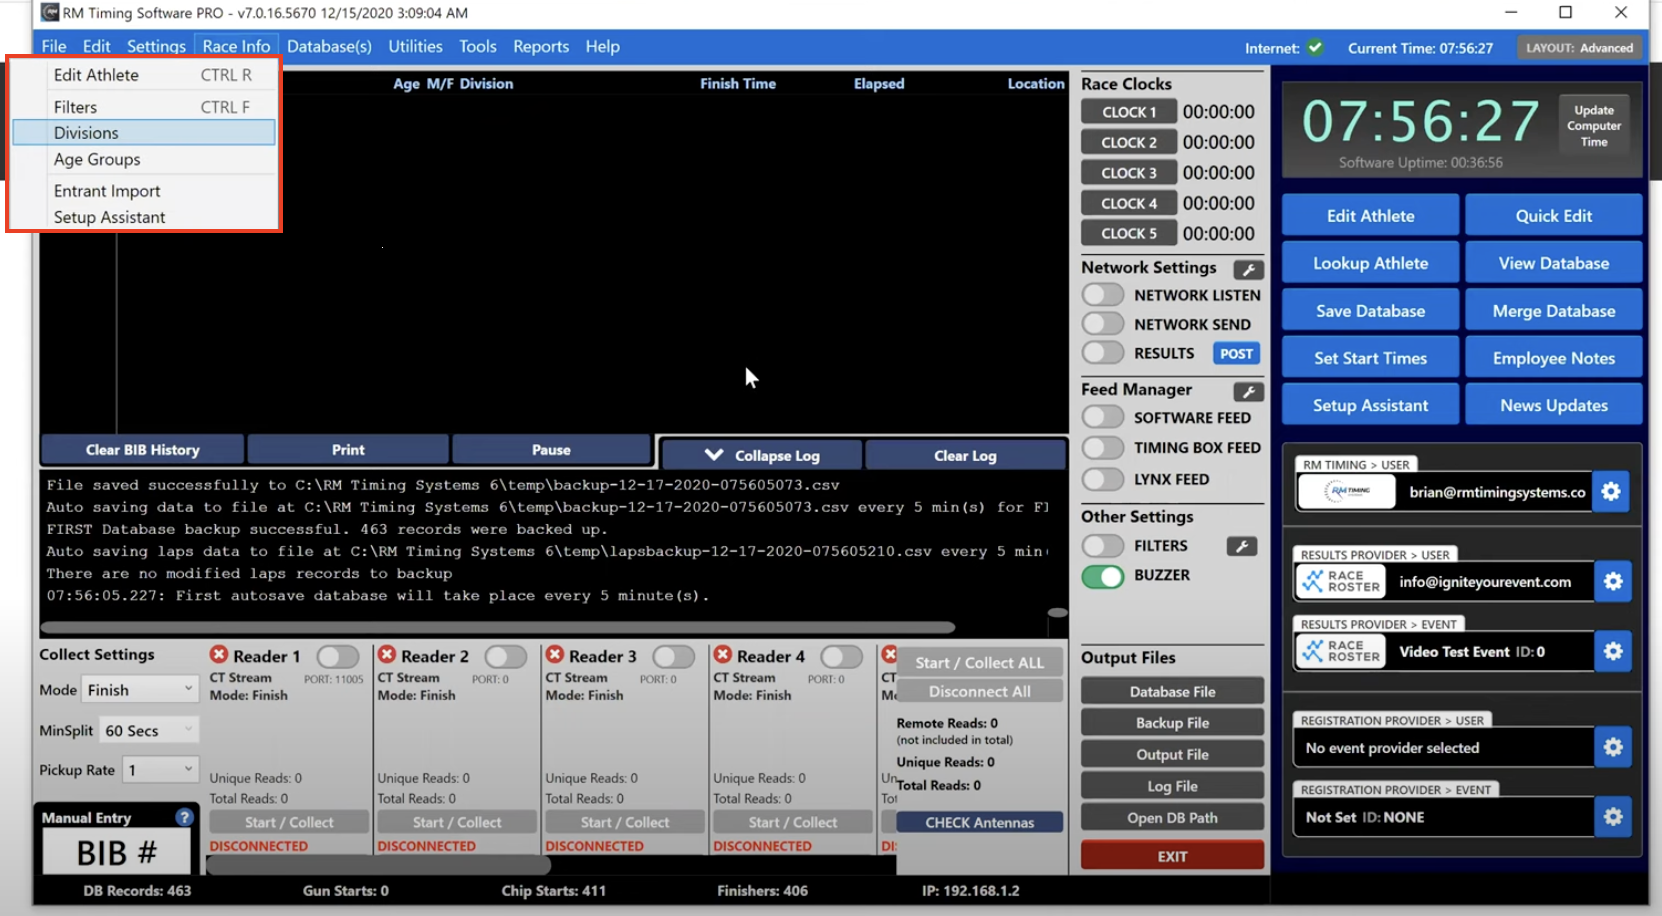Image resolution: width=1662 pixels, height=916 pixels.
Task: Open the Pickup Rate dropdown
Action: pyautogui.click(x=160, y=769)
